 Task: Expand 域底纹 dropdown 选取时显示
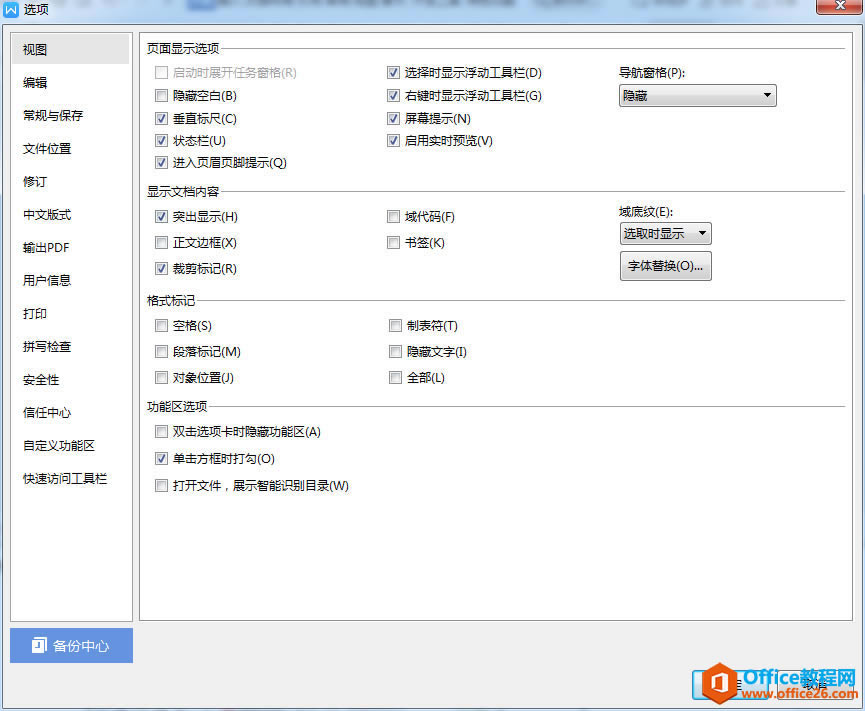pos(665,234)
